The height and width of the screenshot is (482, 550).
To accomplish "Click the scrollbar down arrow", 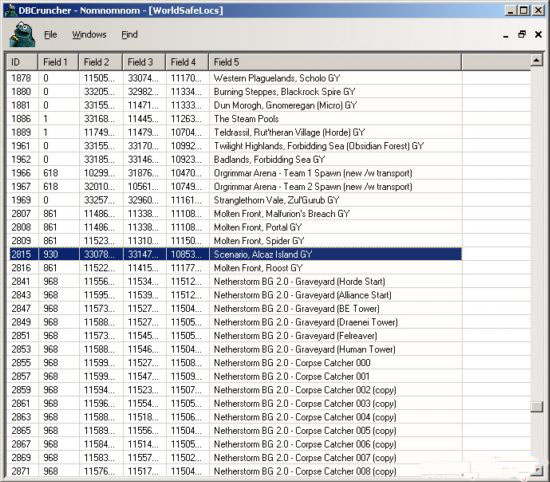I will [536, 470].
